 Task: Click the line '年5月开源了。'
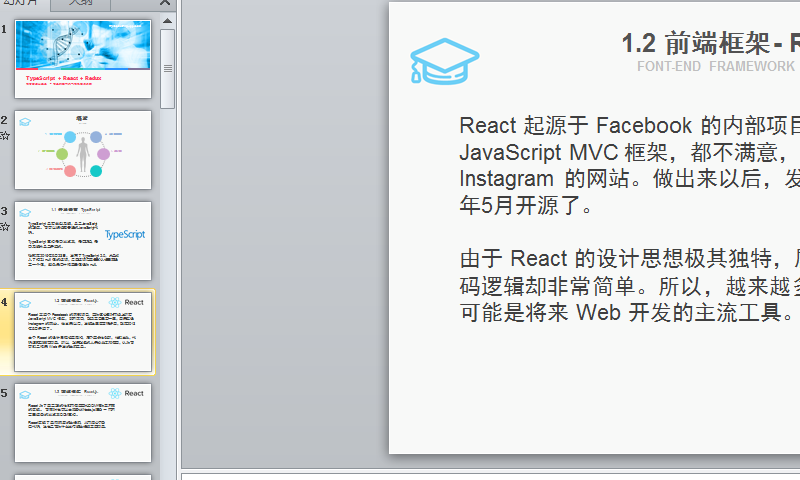point(526,206)
